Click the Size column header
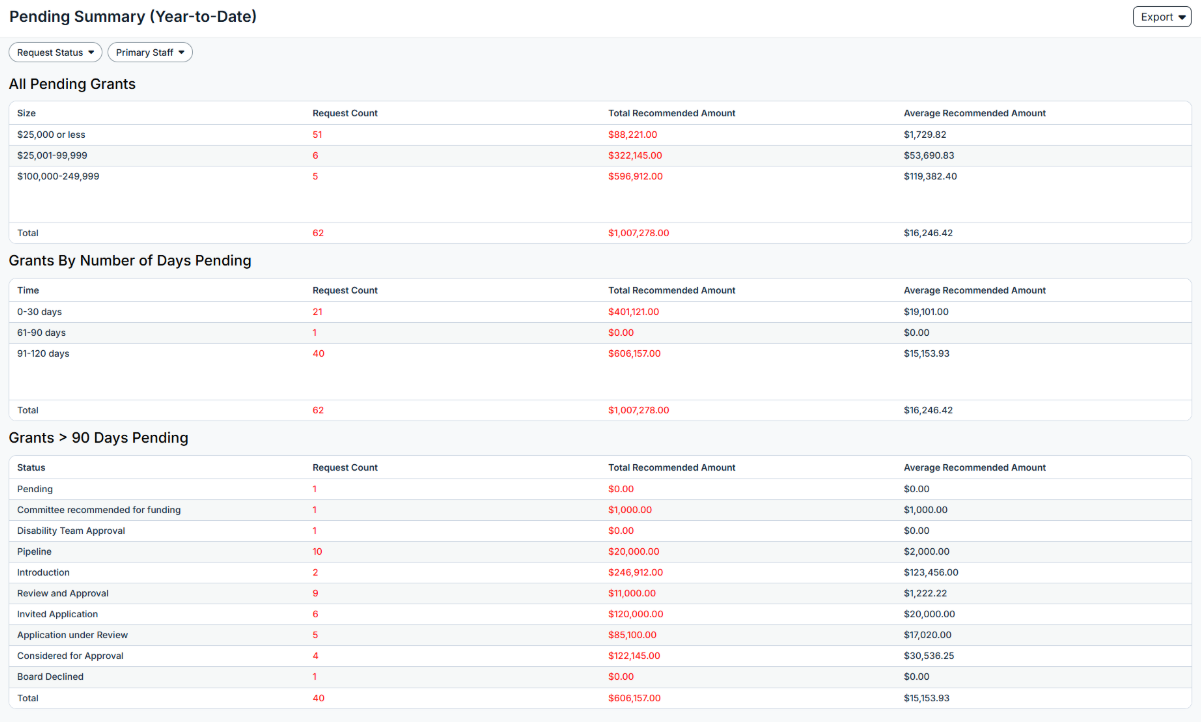The image size is (1201, 722). click(26, 113)
